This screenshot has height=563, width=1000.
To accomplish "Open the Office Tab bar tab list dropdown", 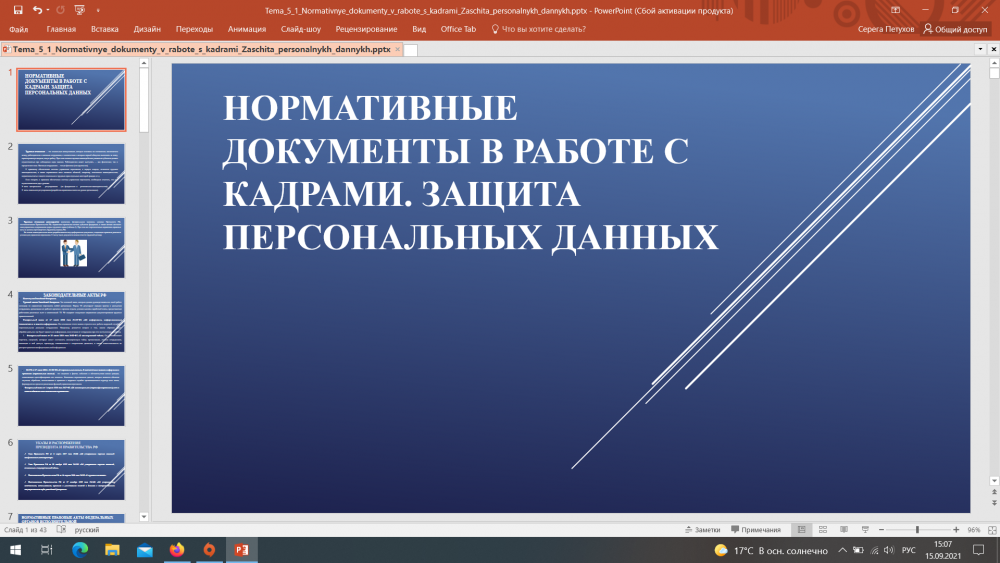I will coord(980,49).
